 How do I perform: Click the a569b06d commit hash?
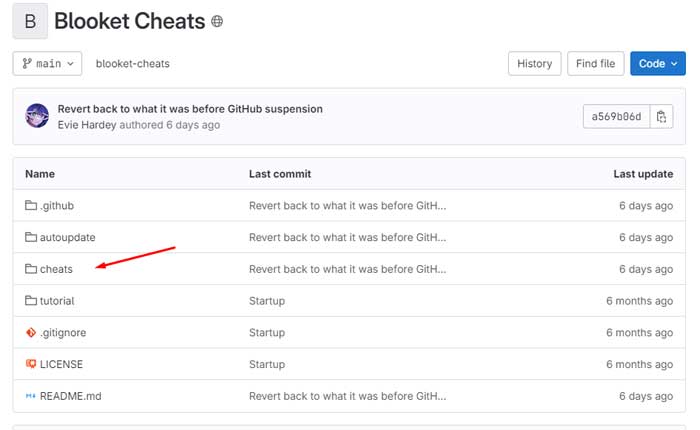tap(616, 117)
